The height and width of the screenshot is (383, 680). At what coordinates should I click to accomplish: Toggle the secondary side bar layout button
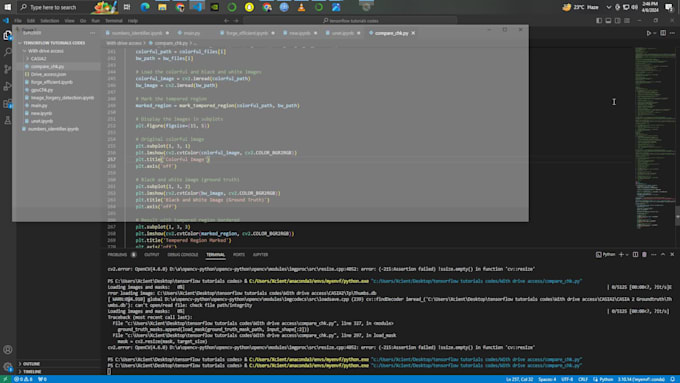(618, 20)
